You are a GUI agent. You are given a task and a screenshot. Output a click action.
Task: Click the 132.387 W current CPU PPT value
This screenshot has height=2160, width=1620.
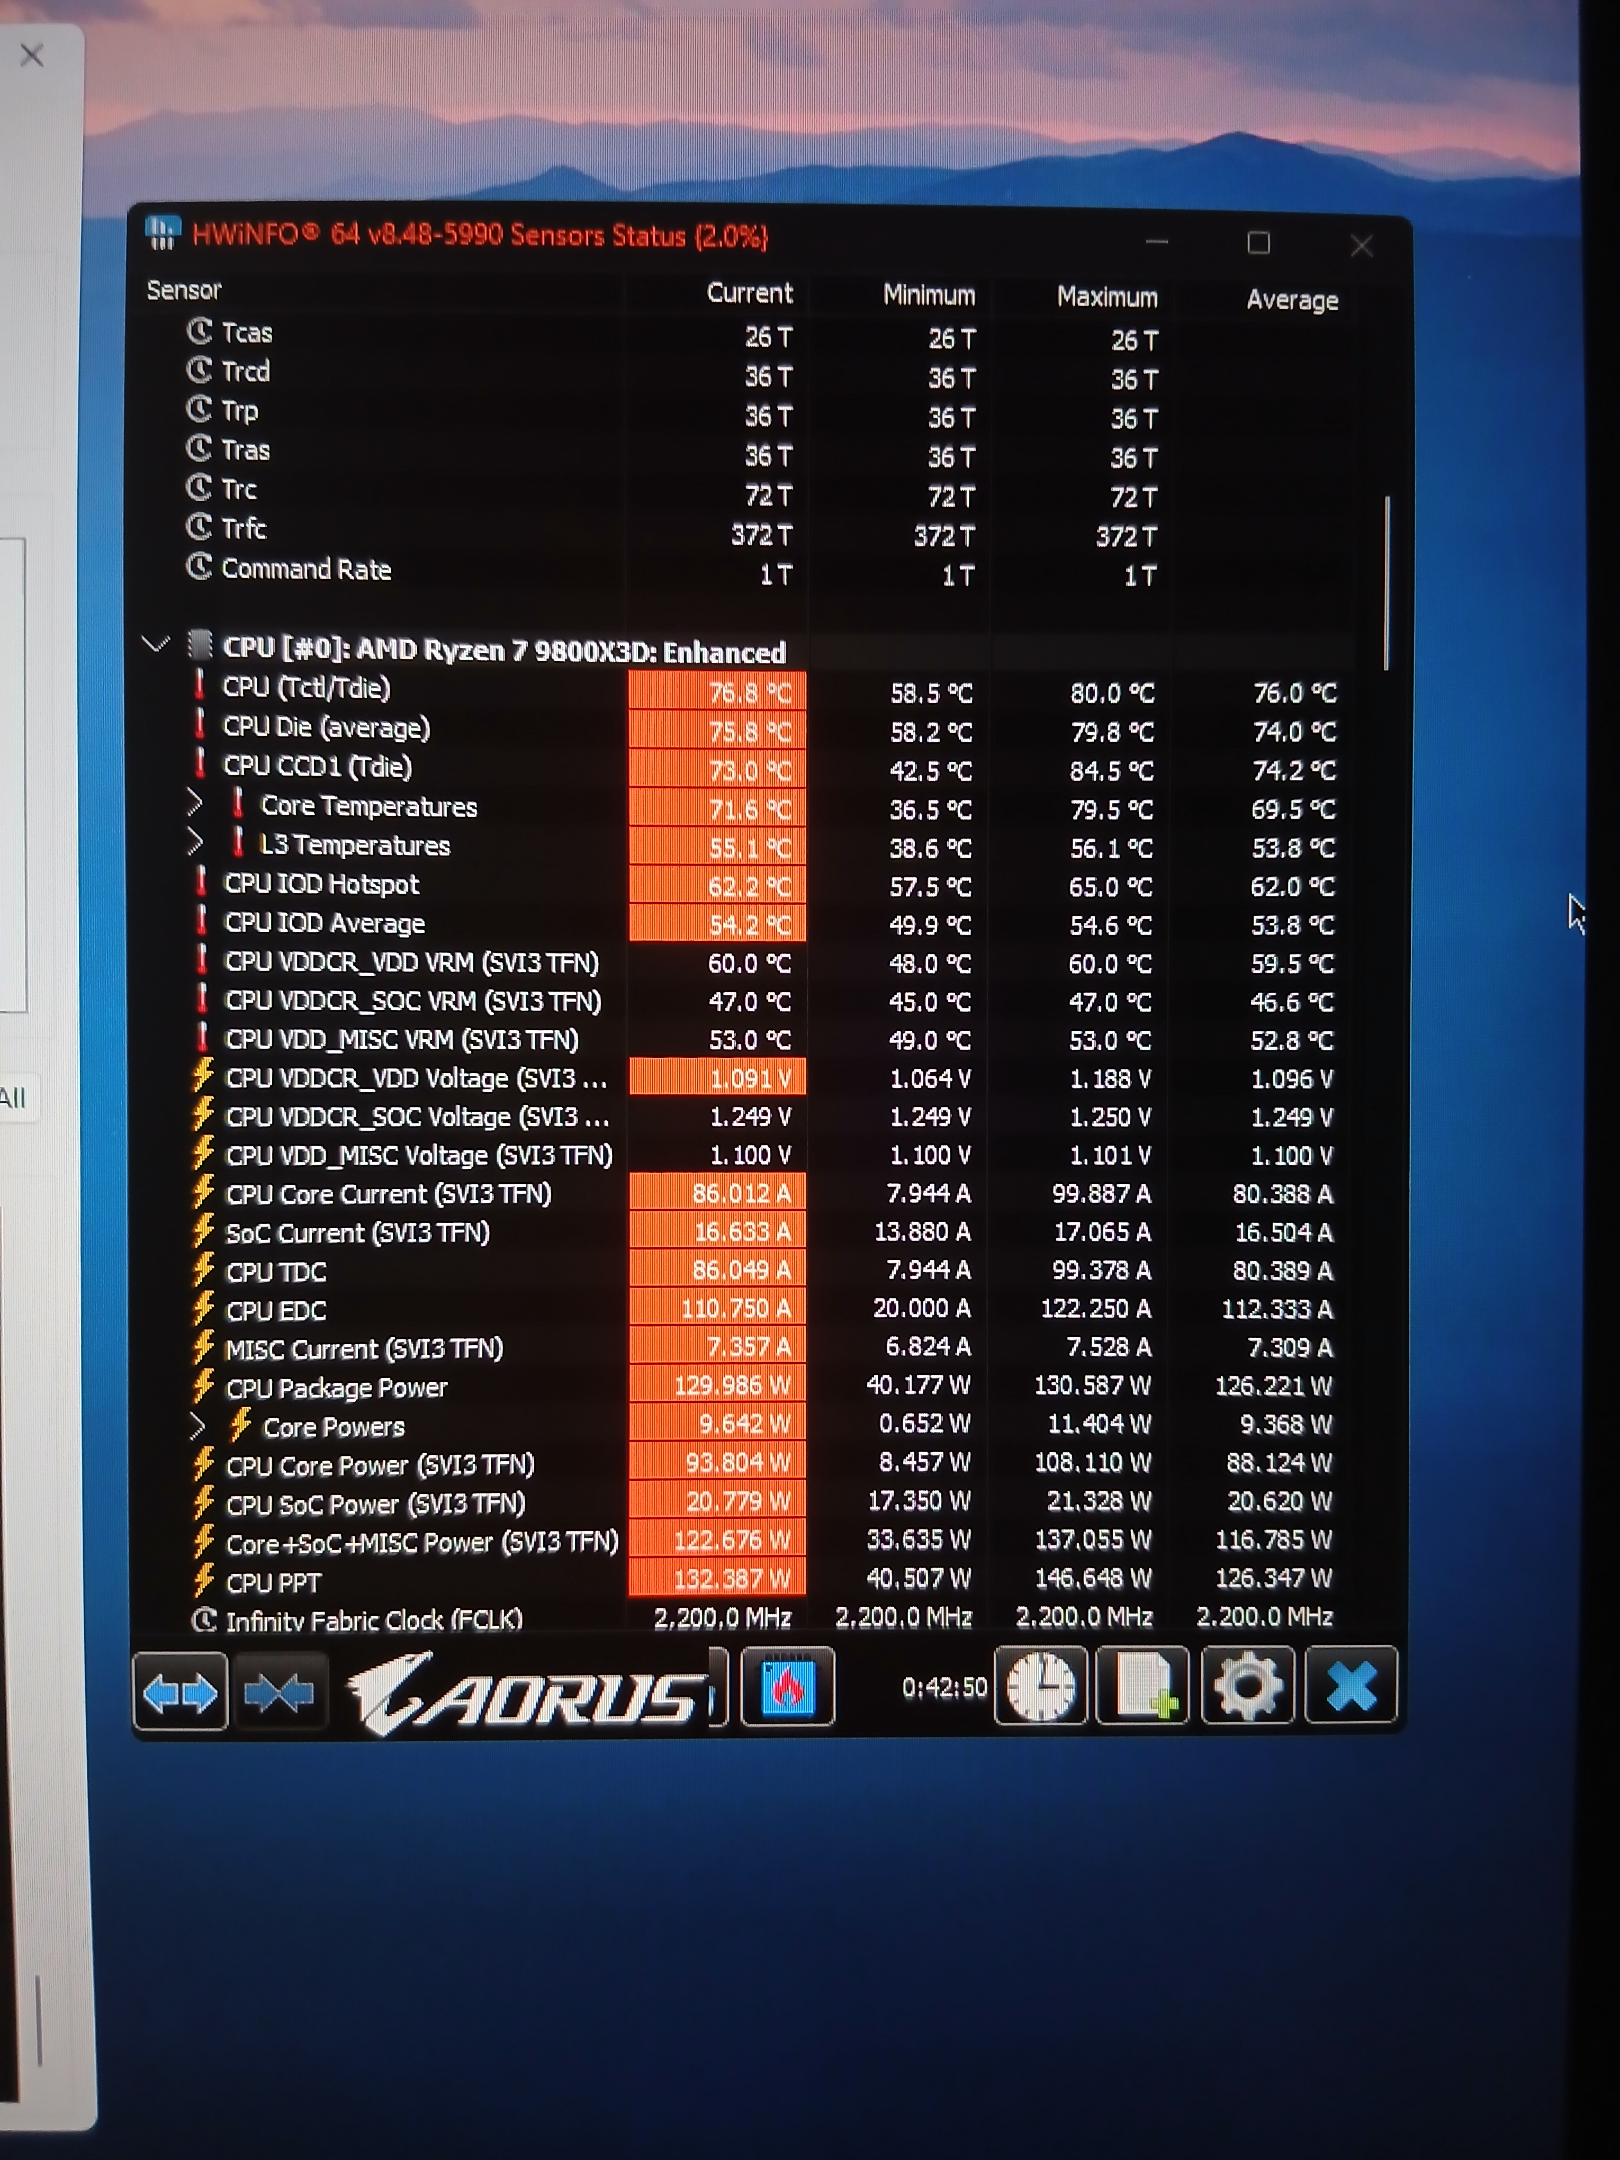pyautogui.click(x=732, y=1579)
